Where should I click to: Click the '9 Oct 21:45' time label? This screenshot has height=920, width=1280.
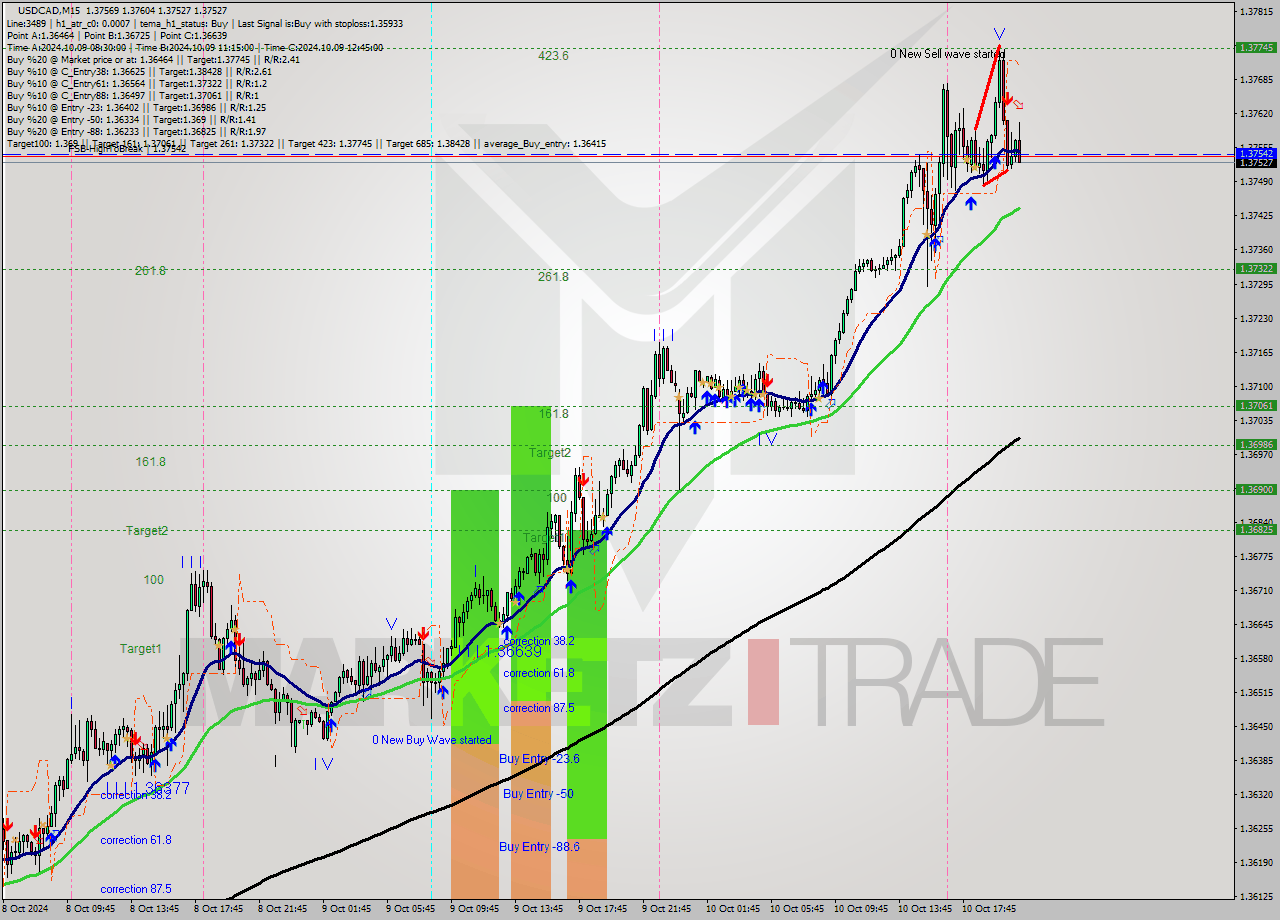coord(665,909)
